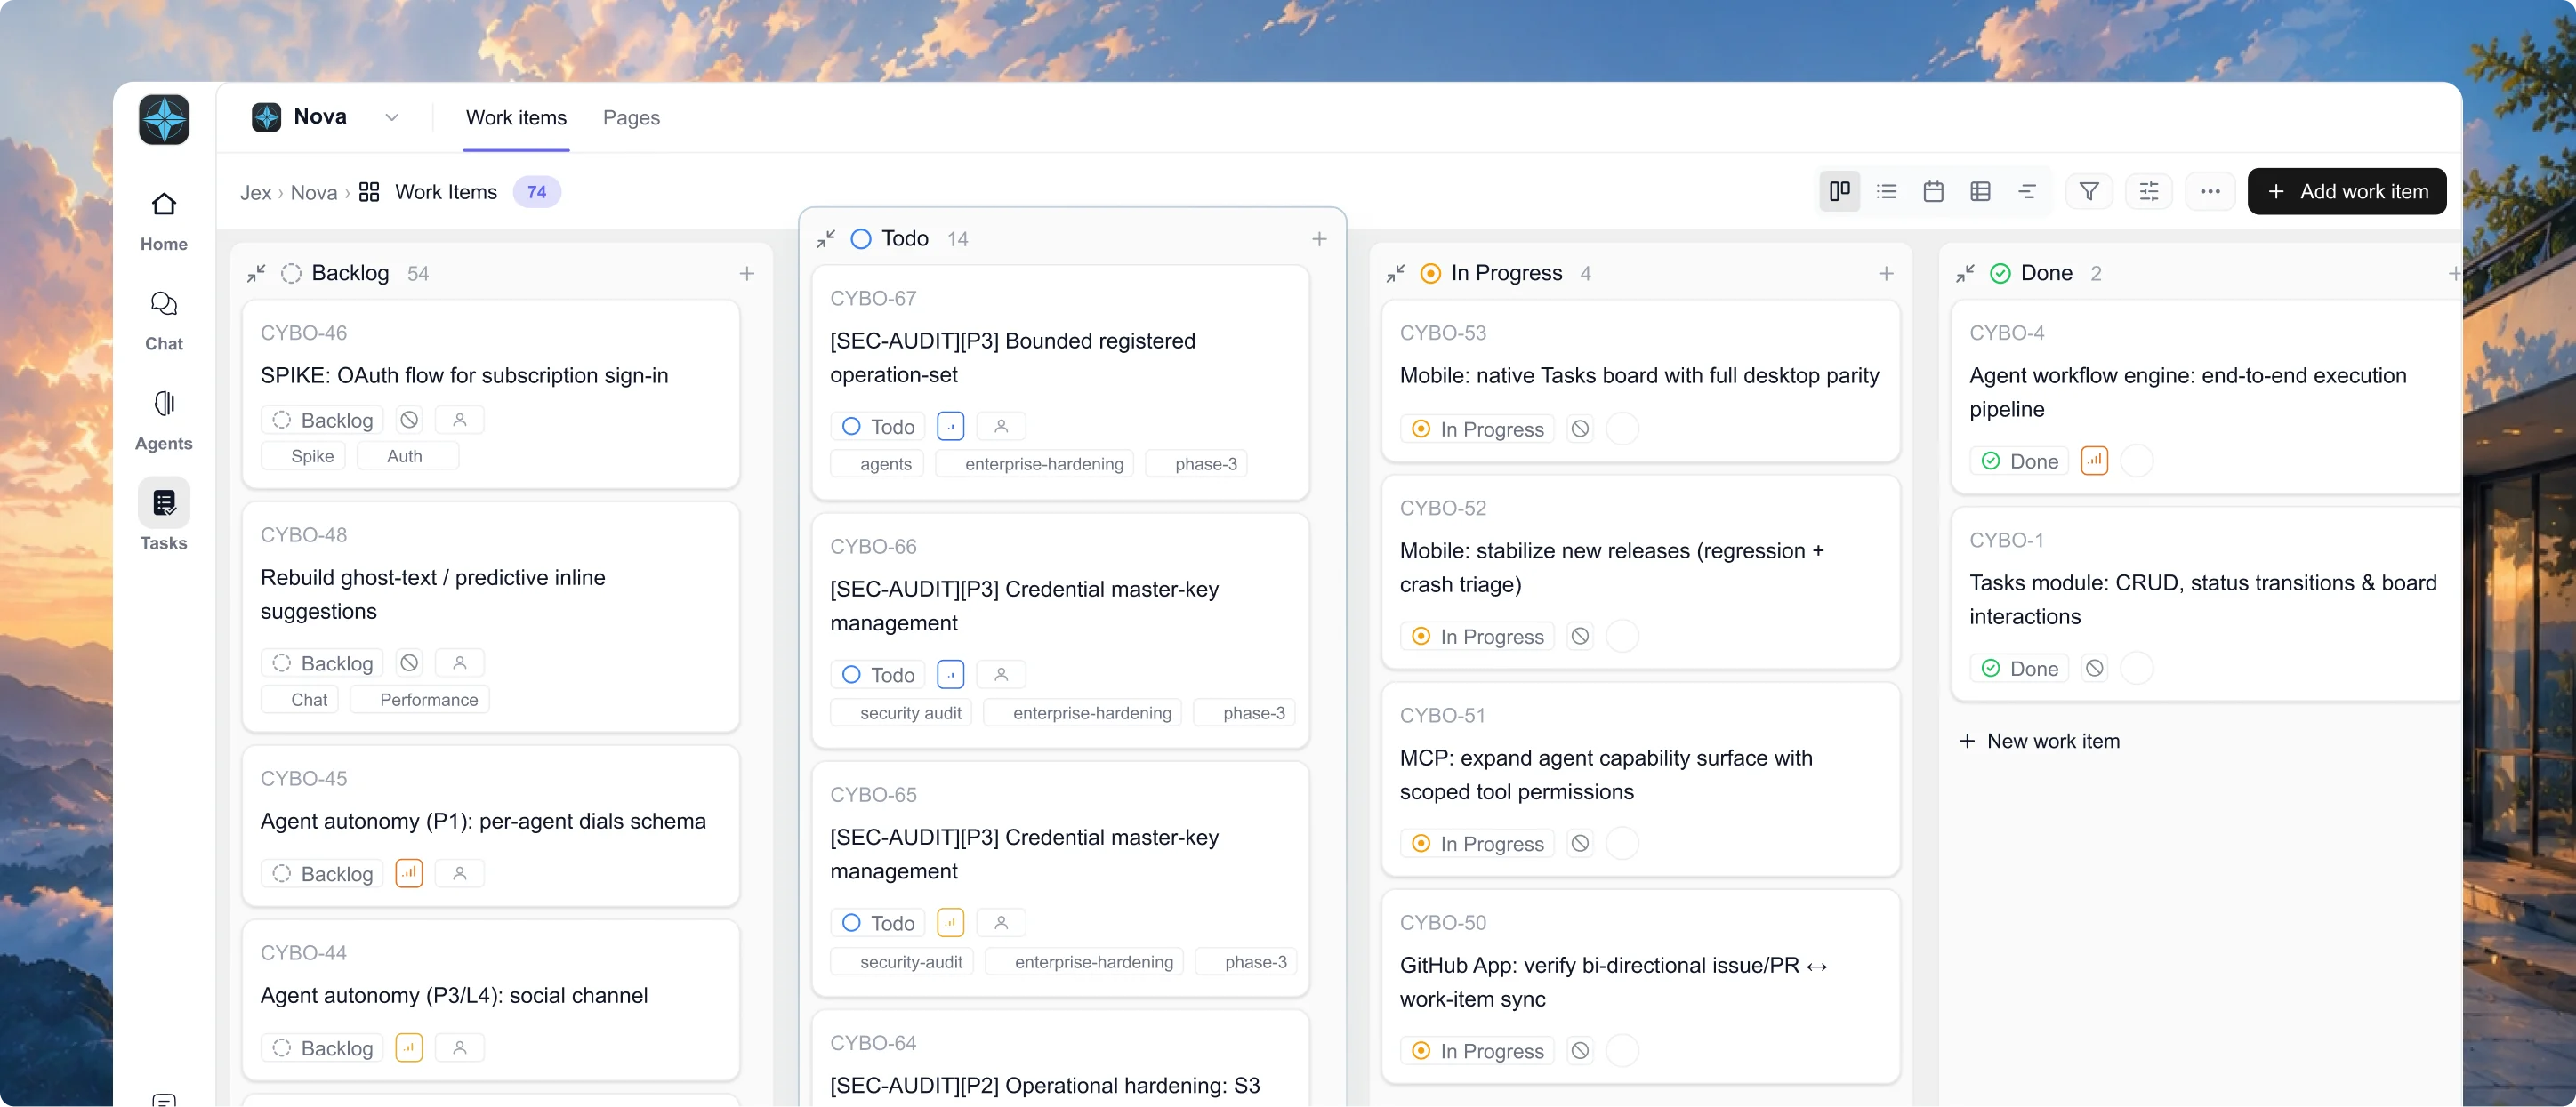Change priority chip on CYBO-4 card

tap(2094, 460)
